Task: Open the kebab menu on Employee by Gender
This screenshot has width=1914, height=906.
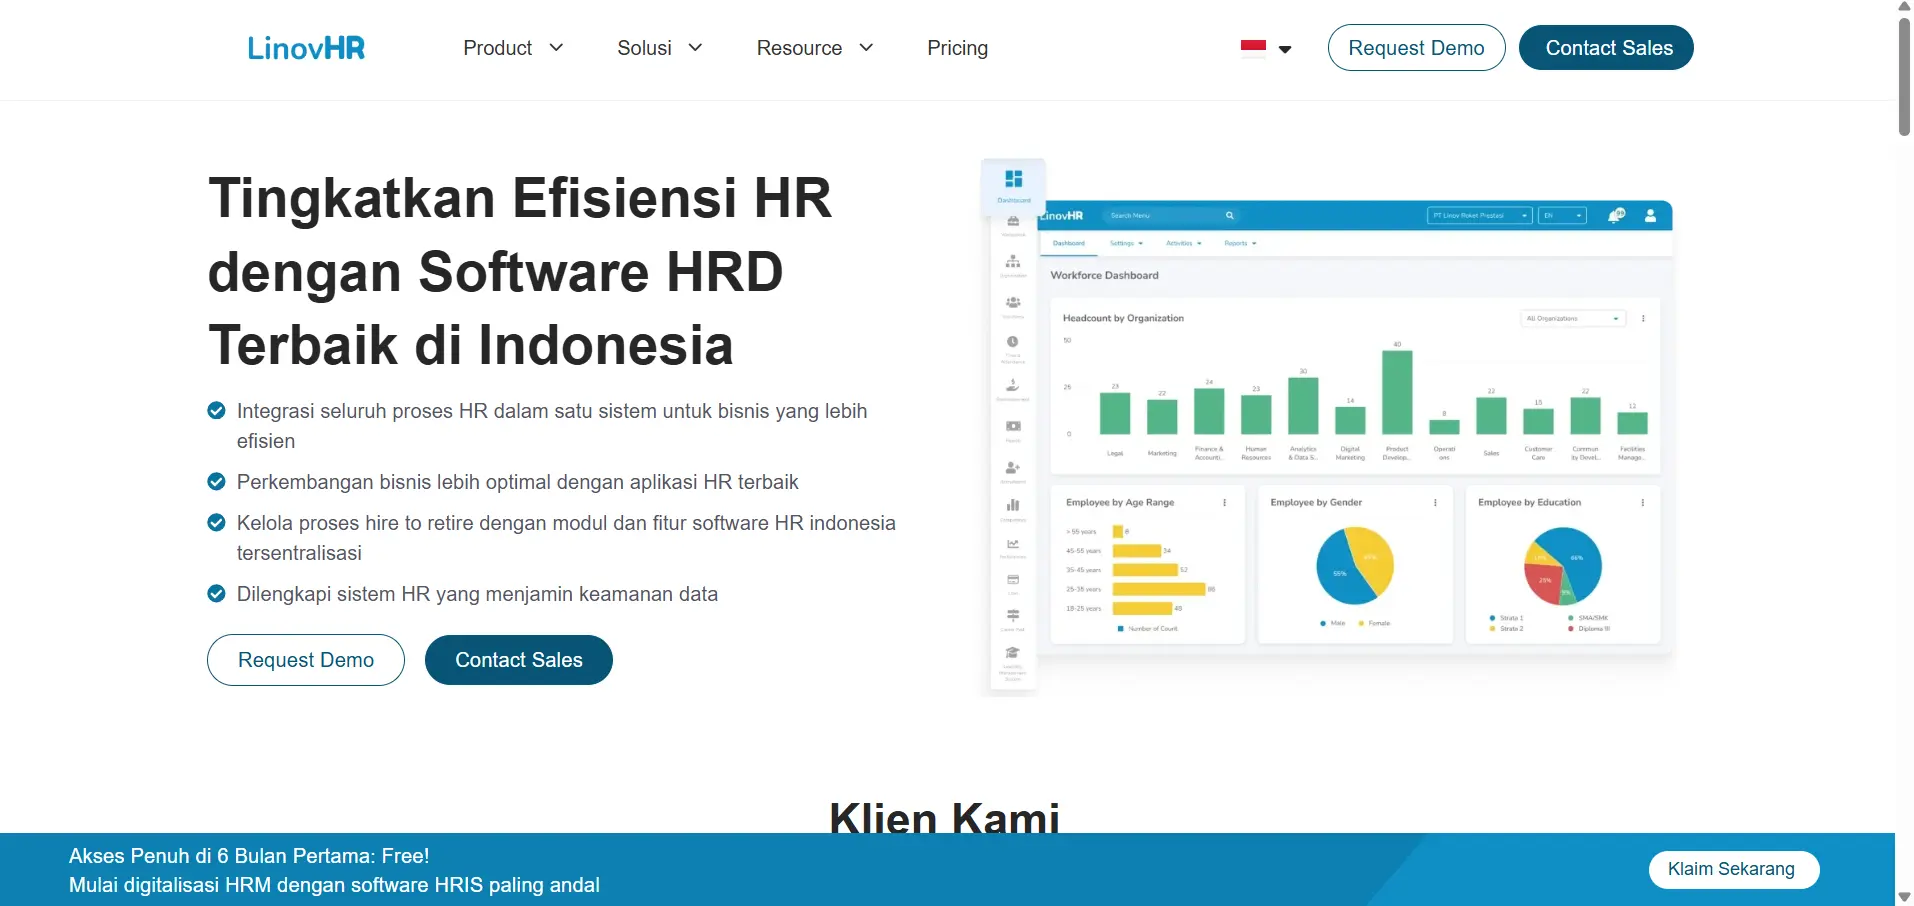Action: [x=1435, y=503]
